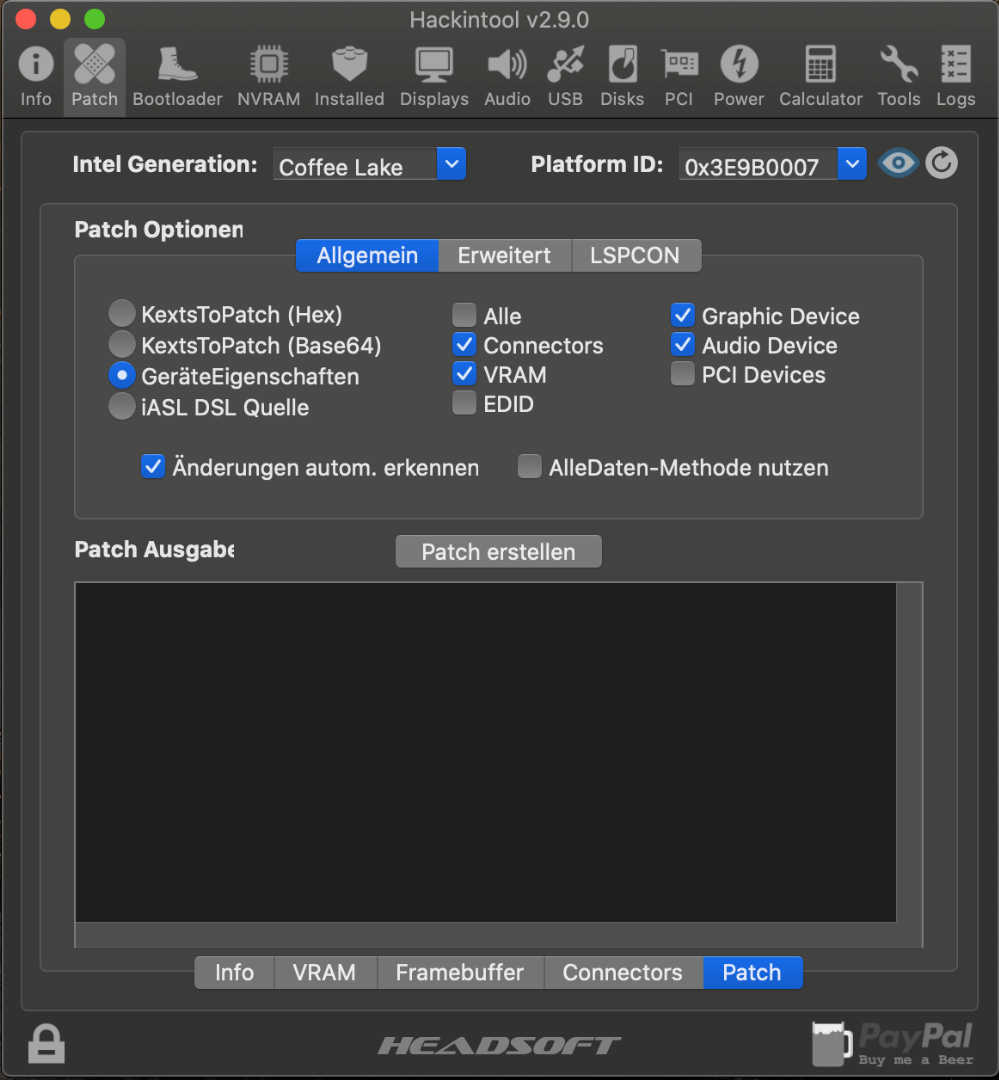Click the 0x3E9B0007 platform ID field
This screenshot has height=1080, width=999.
(759, 165)
